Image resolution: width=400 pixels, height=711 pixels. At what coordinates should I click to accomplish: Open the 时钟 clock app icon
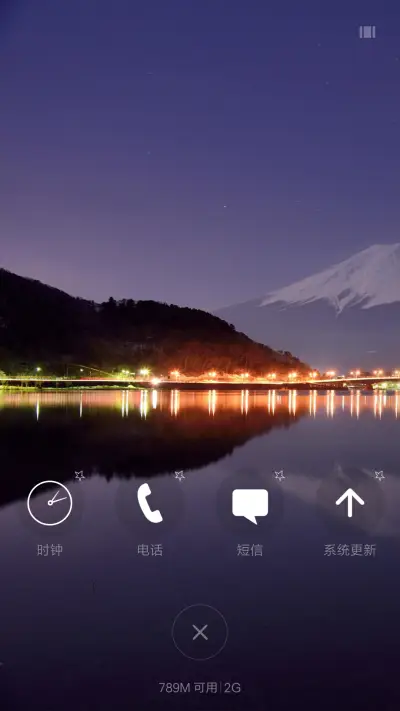tap(50, 503)
